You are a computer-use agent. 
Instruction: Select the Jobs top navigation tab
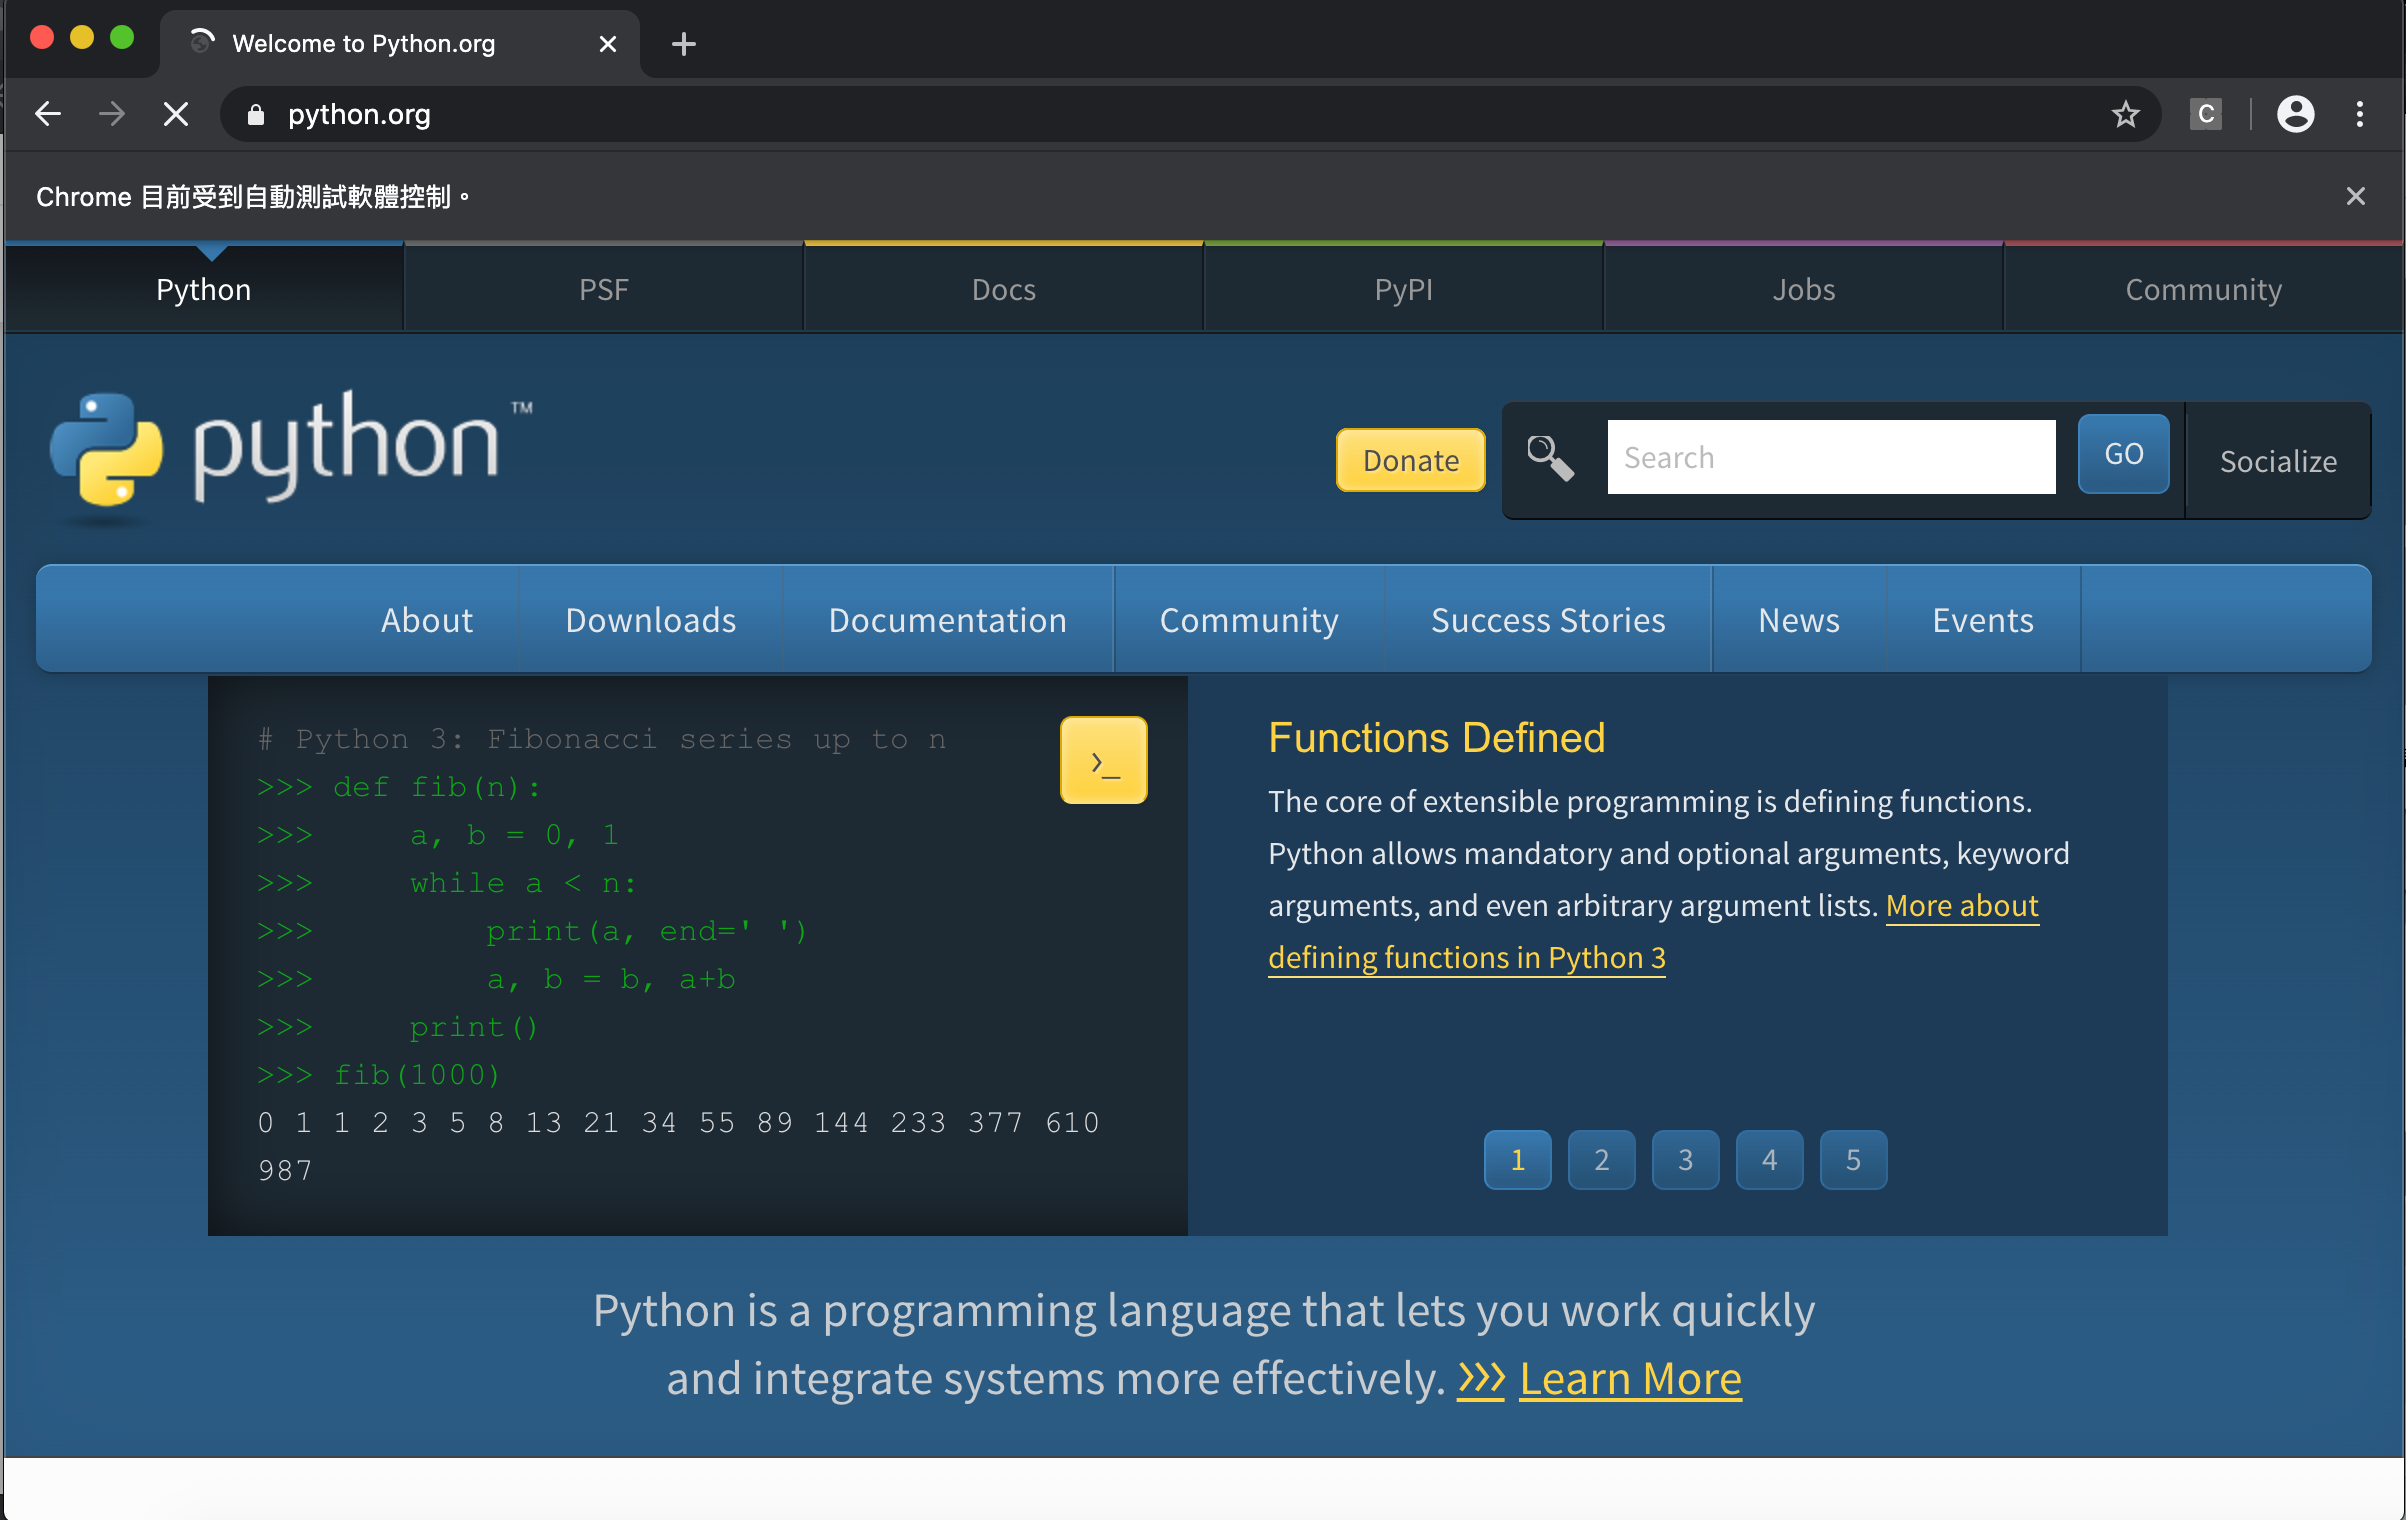tap(1804, 289)
